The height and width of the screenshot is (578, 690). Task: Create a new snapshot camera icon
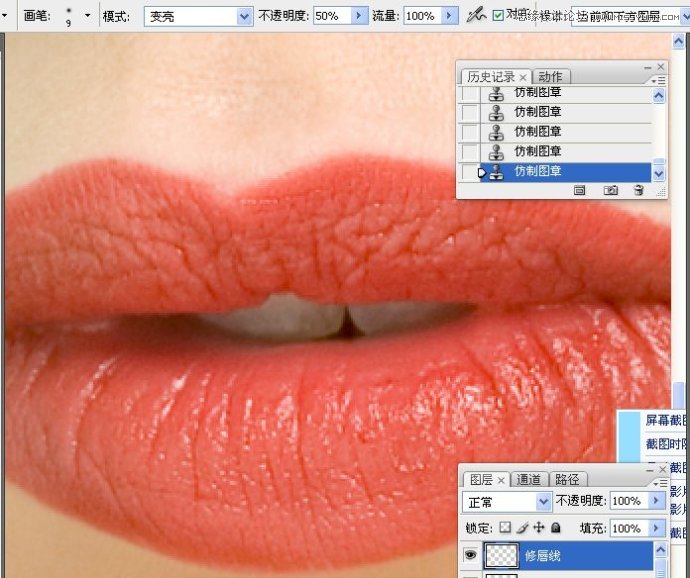click(x=610, y=190)
